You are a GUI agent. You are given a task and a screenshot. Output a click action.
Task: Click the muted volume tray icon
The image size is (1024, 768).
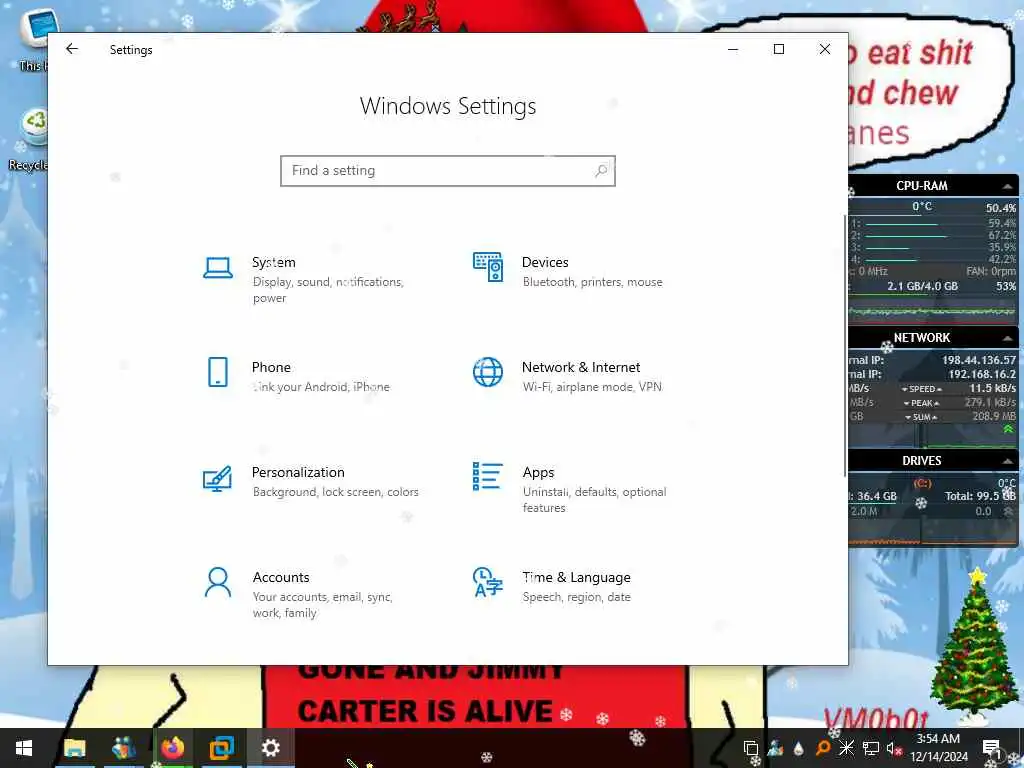pos(894,748)
